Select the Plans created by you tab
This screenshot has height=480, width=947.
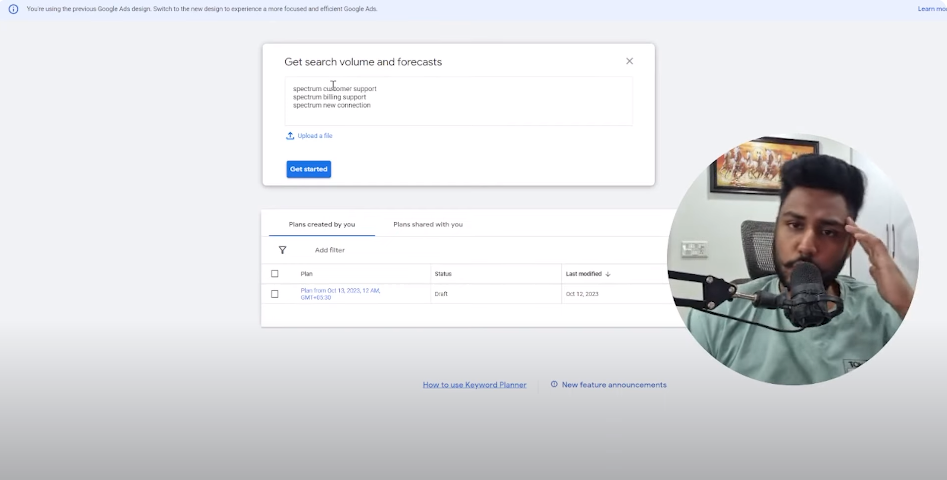pos(321,224)
